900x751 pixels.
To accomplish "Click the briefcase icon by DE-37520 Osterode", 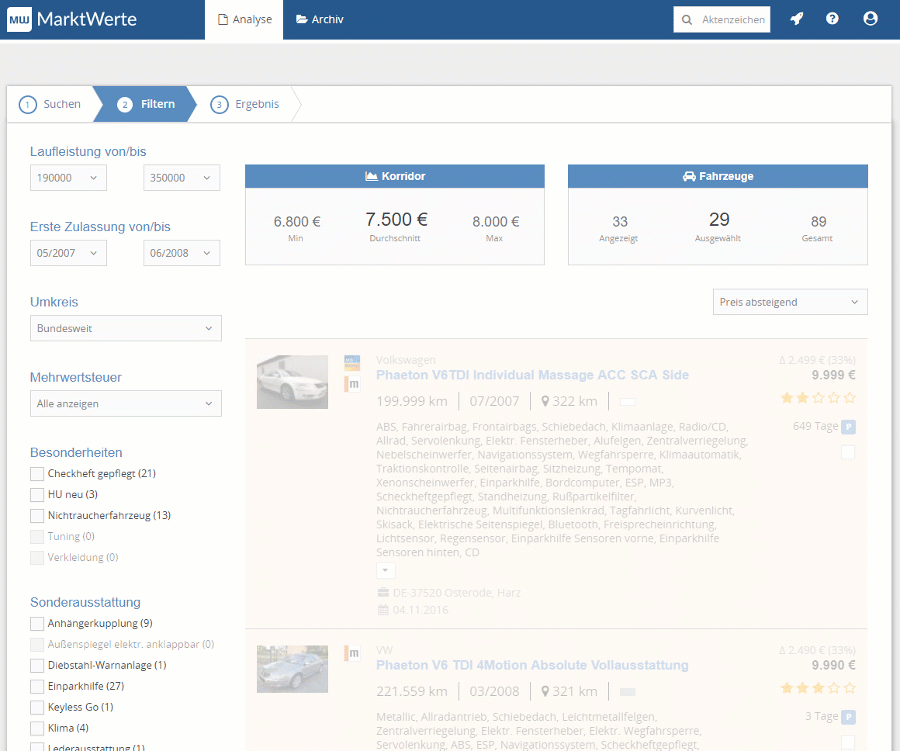I will [x=383, y=593].
